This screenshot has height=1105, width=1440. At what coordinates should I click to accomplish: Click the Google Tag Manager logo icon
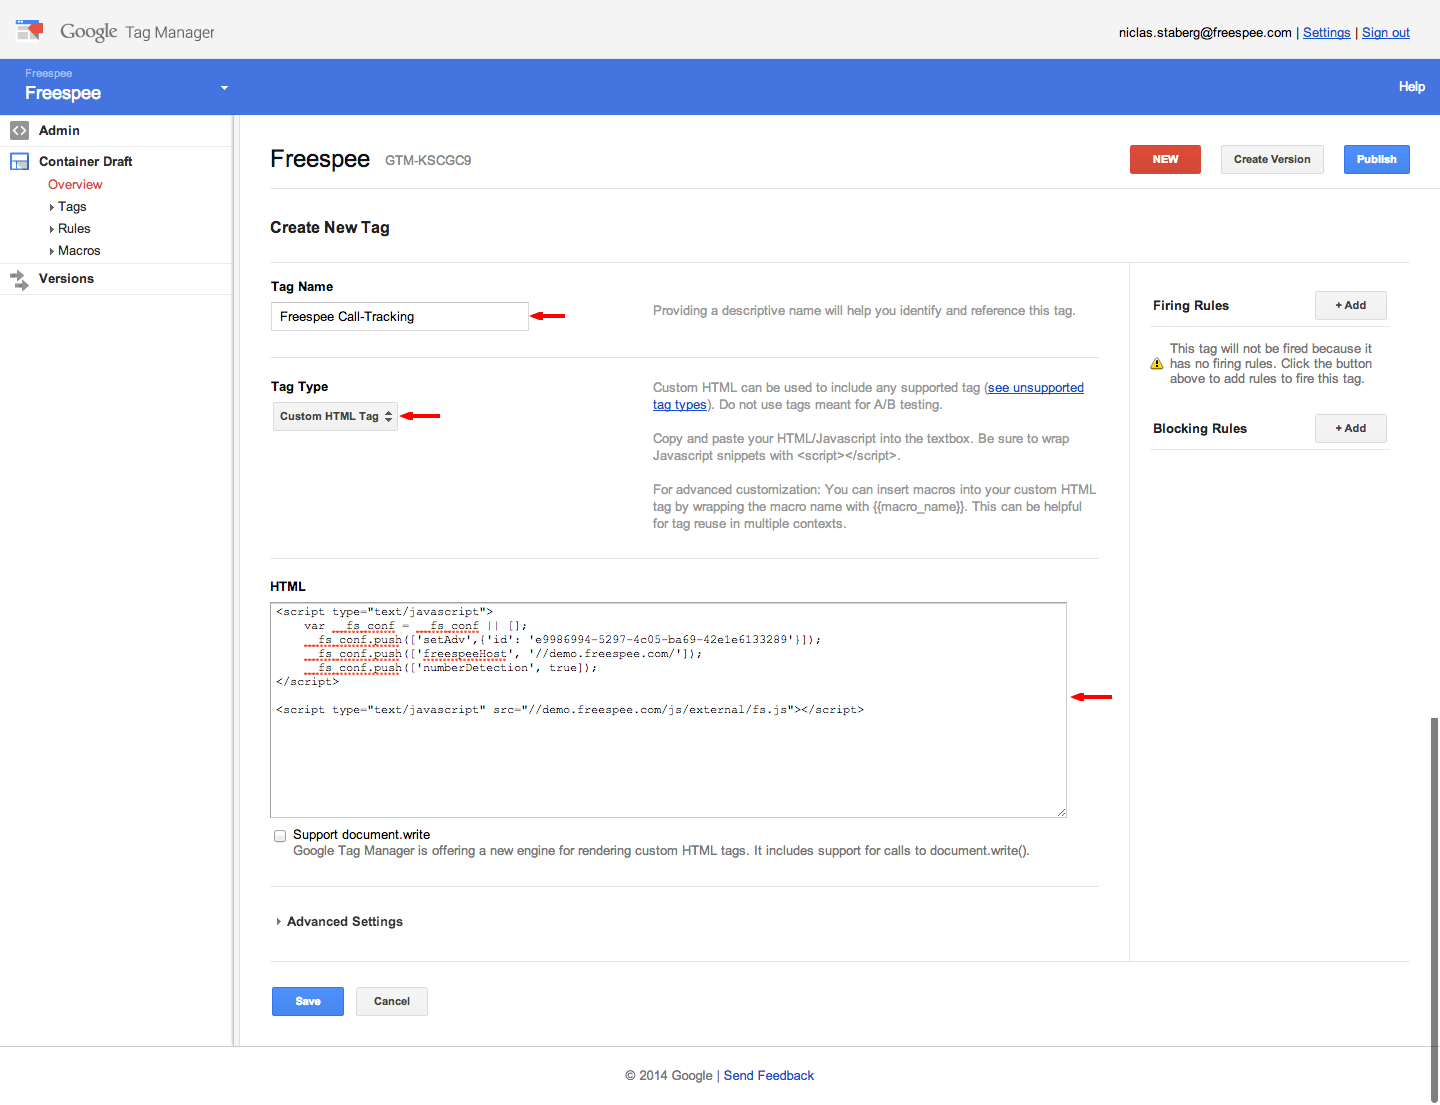(x=30, y=30)
